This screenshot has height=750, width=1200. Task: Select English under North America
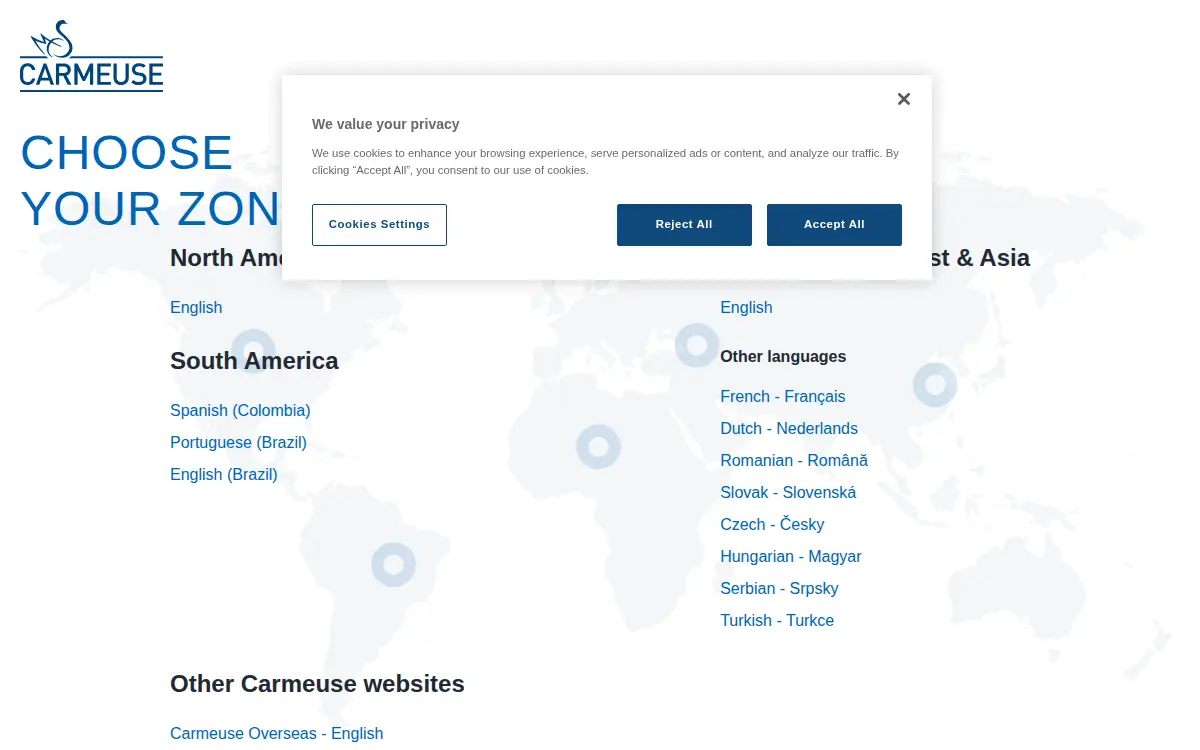coord(196,308)
